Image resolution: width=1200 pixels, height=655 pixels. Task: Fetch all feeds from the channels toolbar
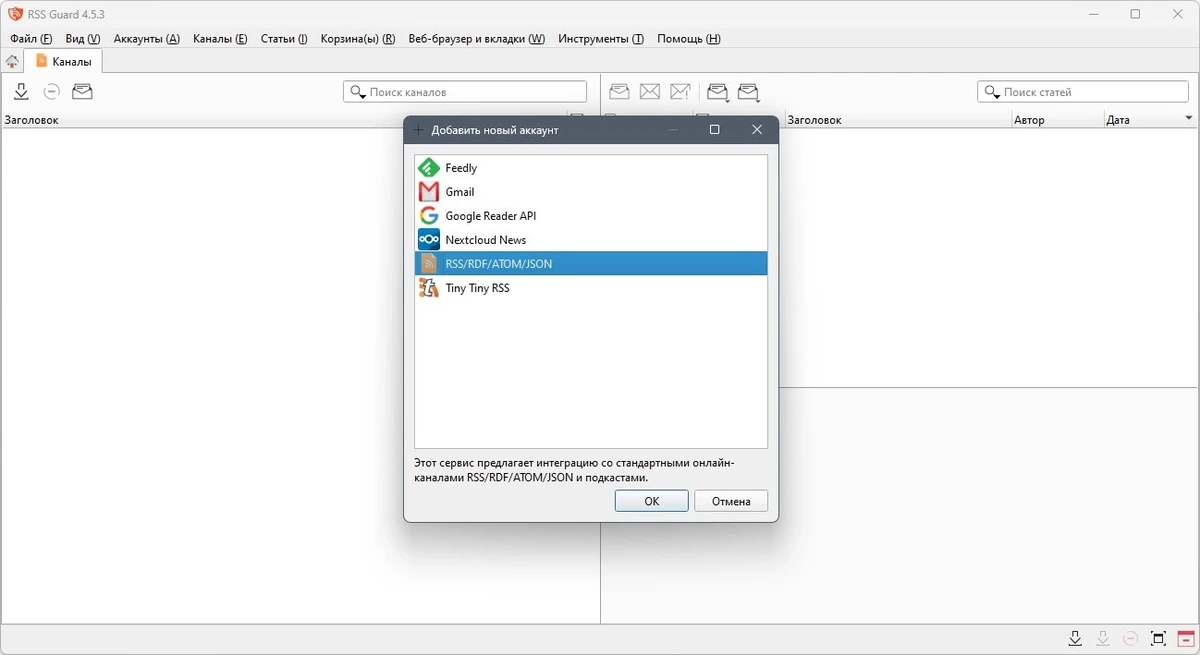click(21, 92)
